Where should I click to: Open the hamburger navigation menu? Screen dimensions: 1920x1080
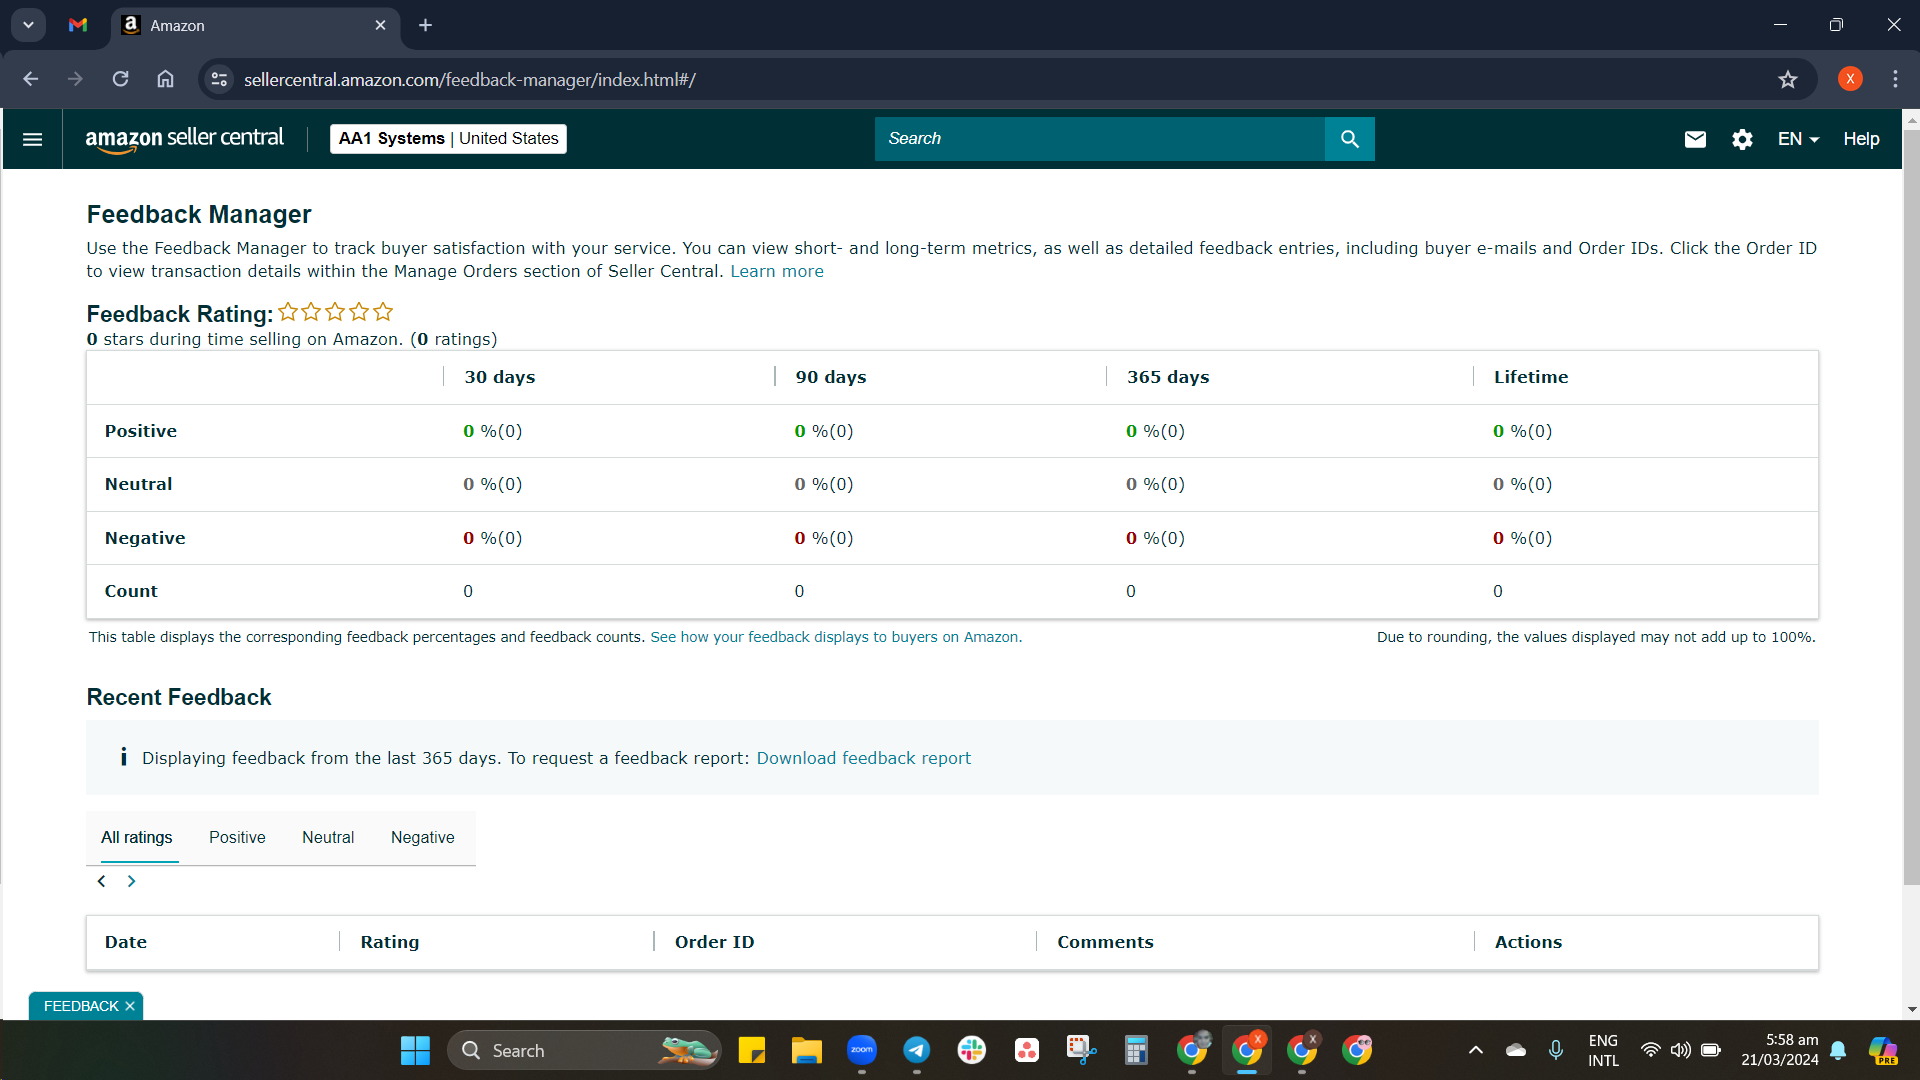pyautogui.click(x=32, y=139)
